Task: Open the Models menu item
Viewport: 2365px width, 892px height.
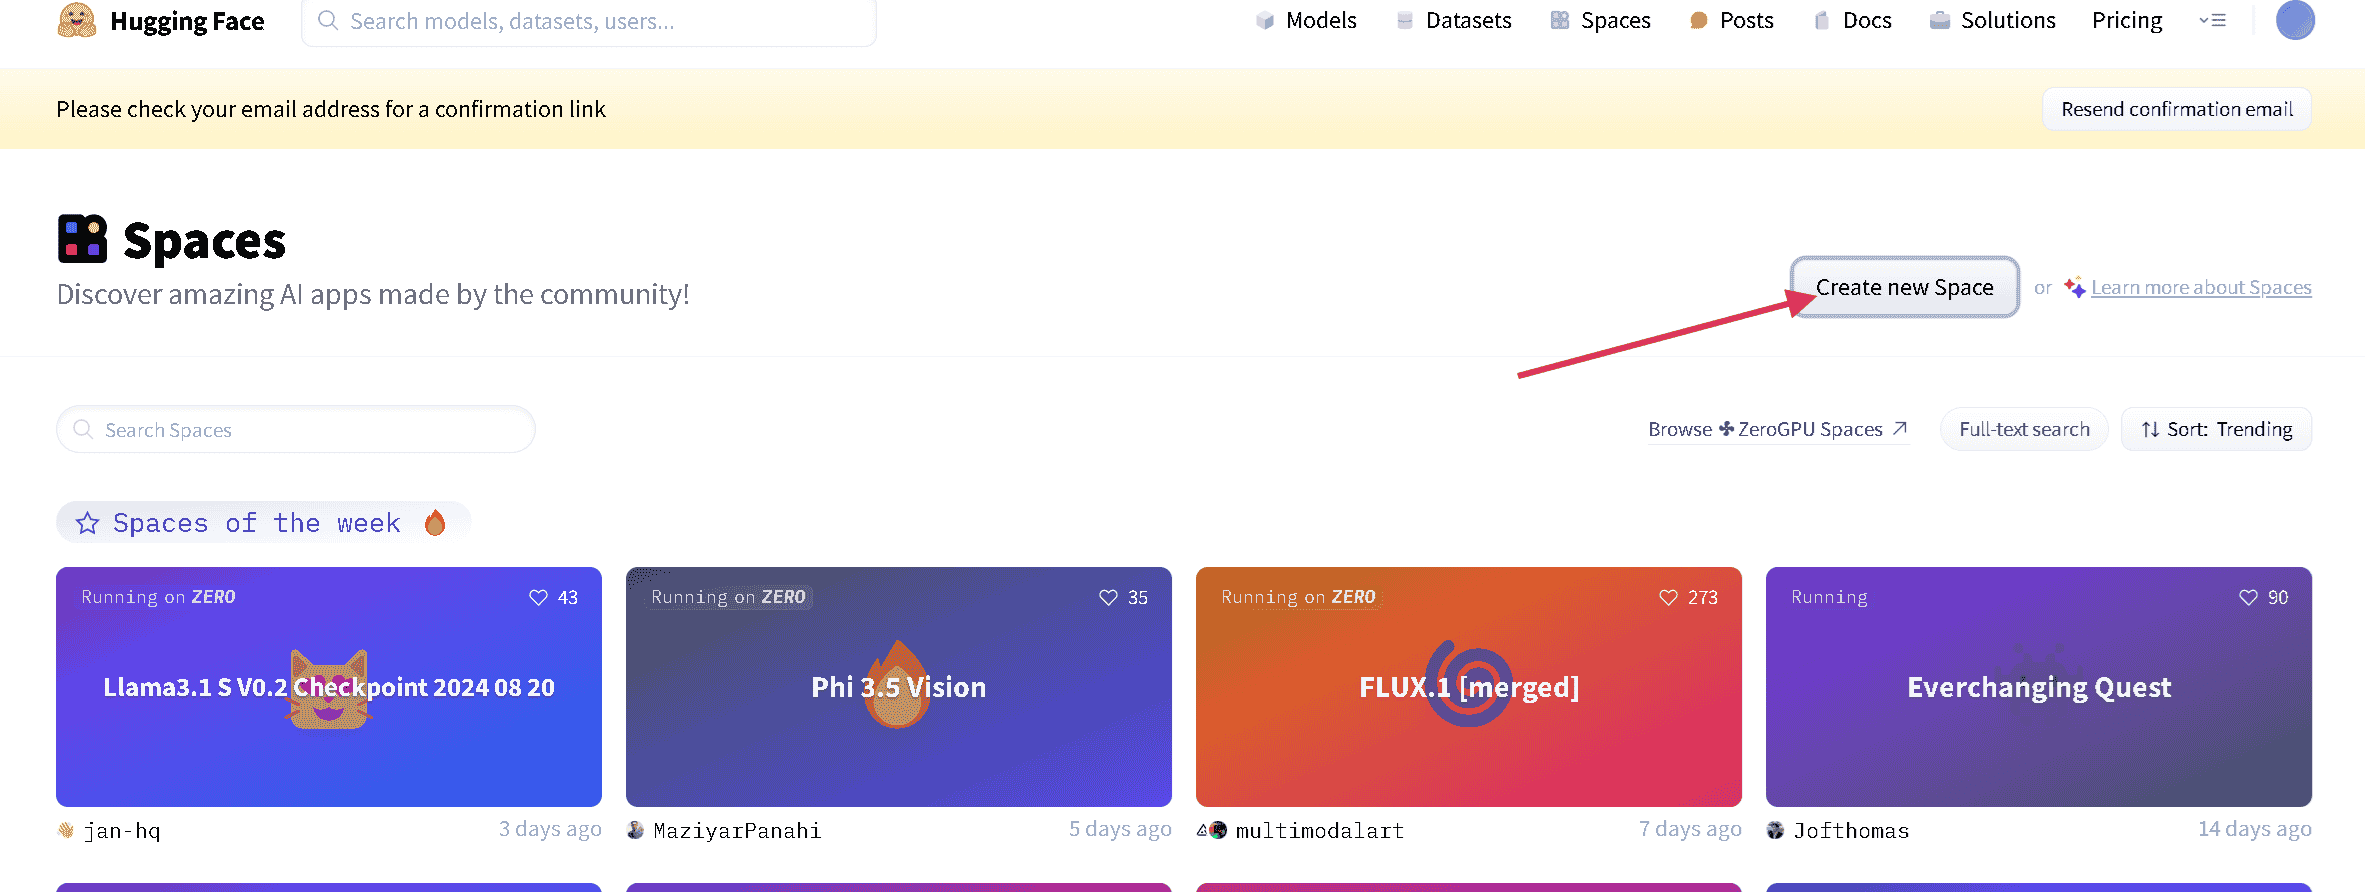Action: click(1306, 20)
